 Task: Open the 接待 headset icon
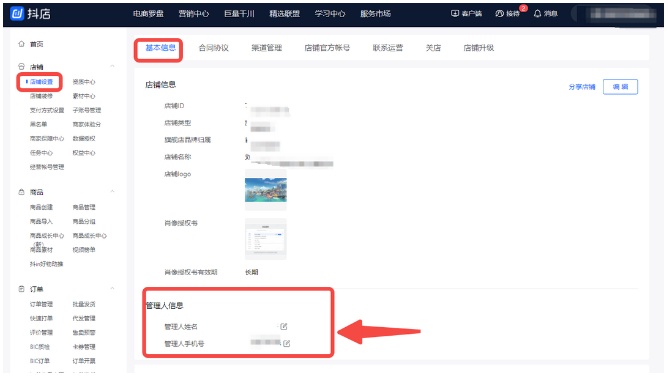pos(499,14)
